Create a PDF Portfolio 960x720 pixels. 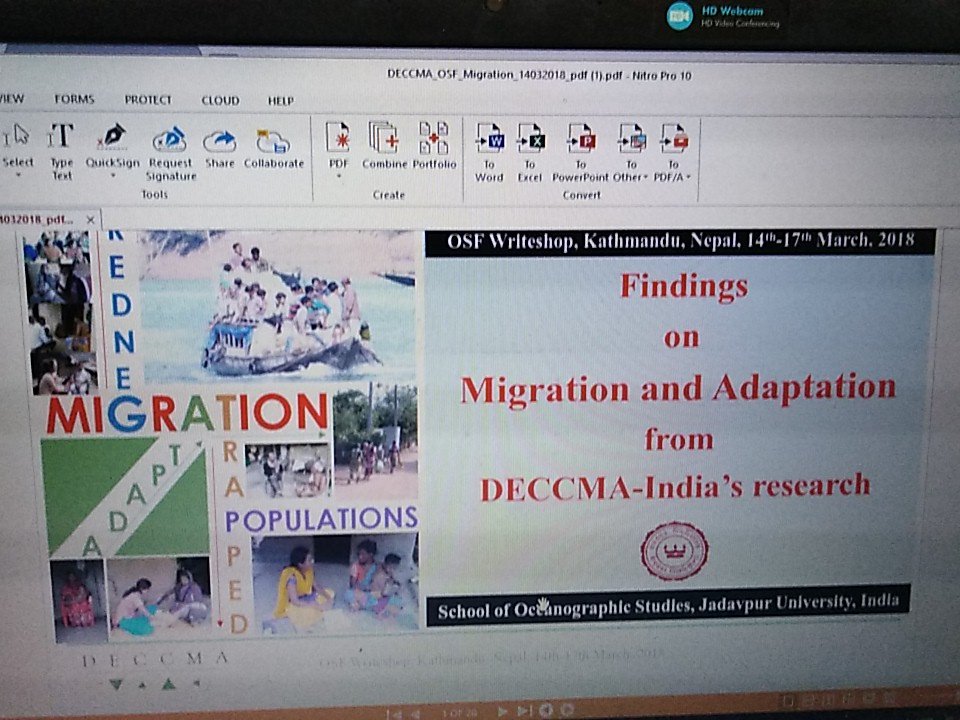click(434, 146)
